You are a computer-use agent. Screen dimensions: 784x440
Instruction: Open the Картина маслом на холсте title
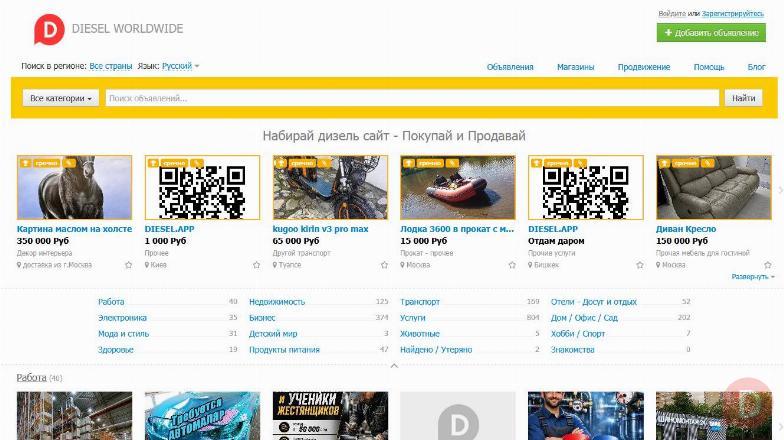(x=74, y=229)
